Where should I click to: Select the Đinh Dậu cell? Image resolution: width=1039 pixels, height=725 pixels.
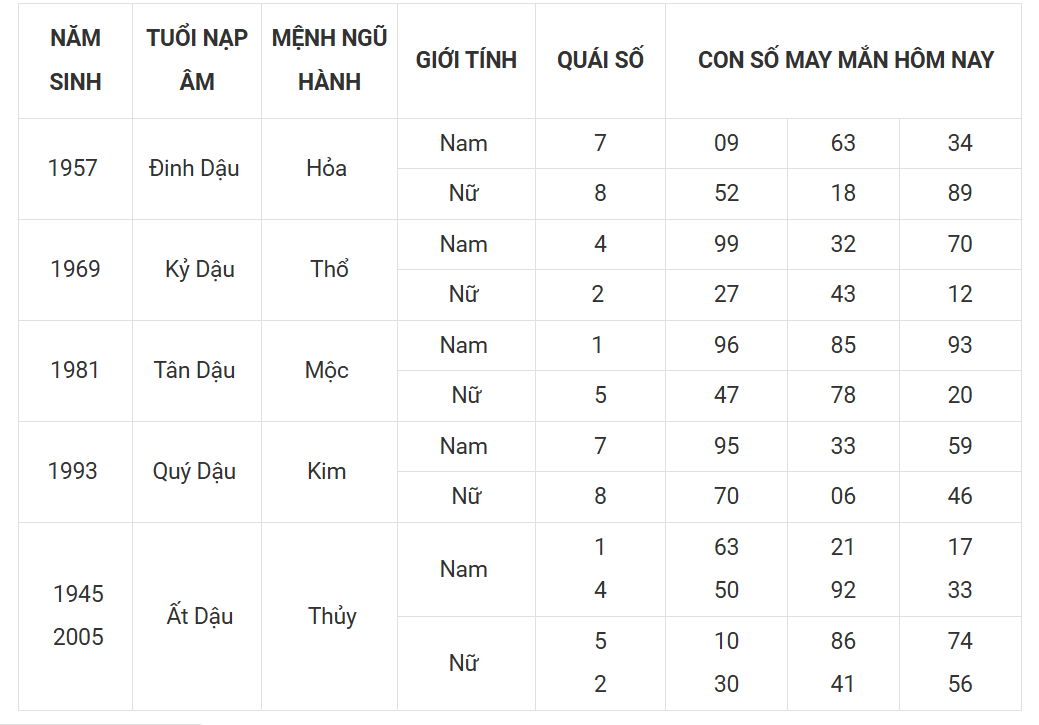197,169
